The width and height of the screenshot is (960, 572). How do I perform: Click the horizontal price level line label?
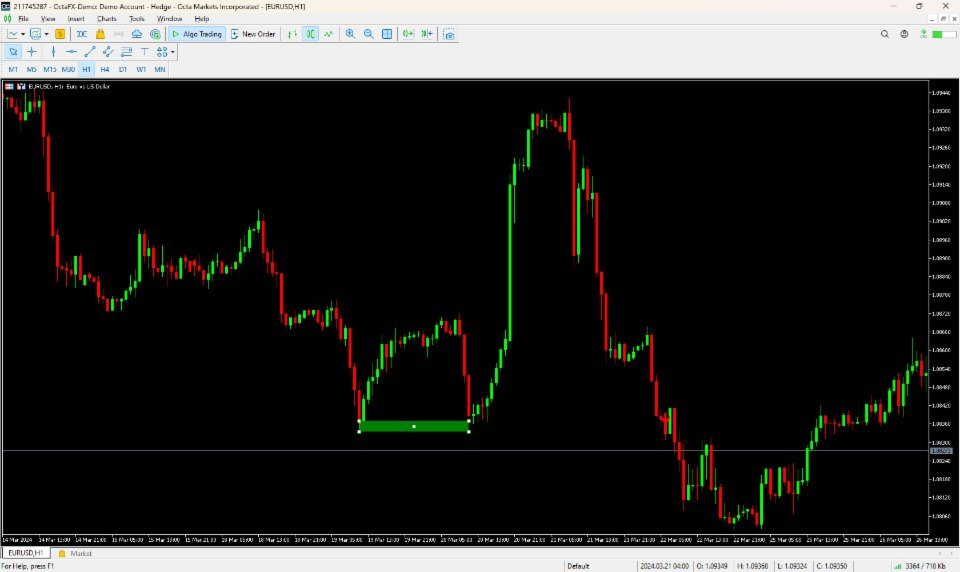pos(941,451)
